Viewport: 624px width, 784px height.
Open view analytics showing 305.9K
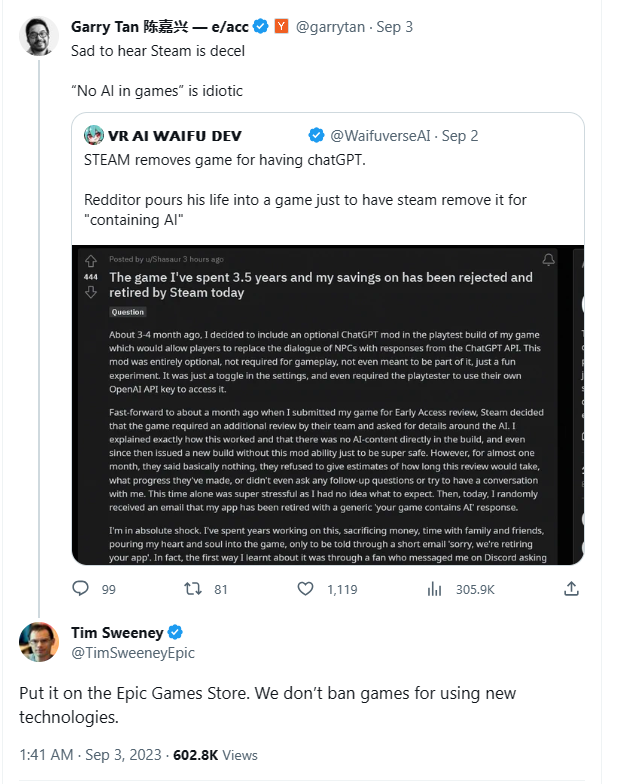pyautogui.click(x=435, y=589)
